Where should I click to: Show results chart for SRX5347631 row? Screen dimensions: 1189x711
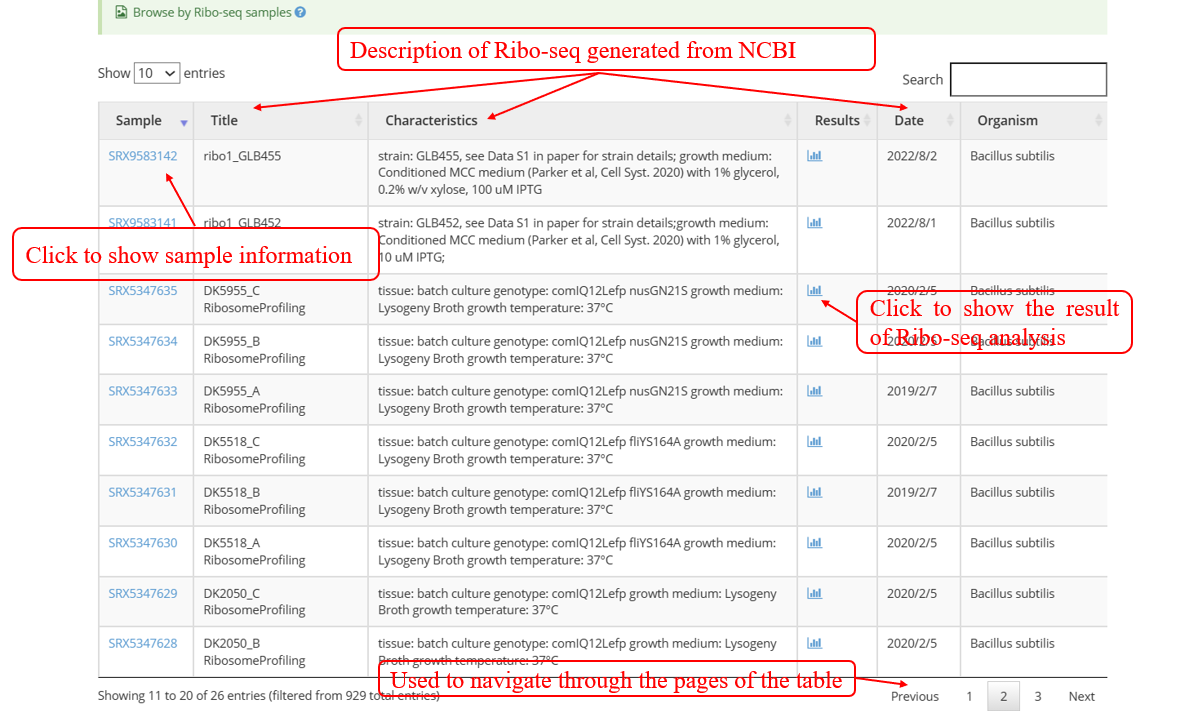click(814, 492)
